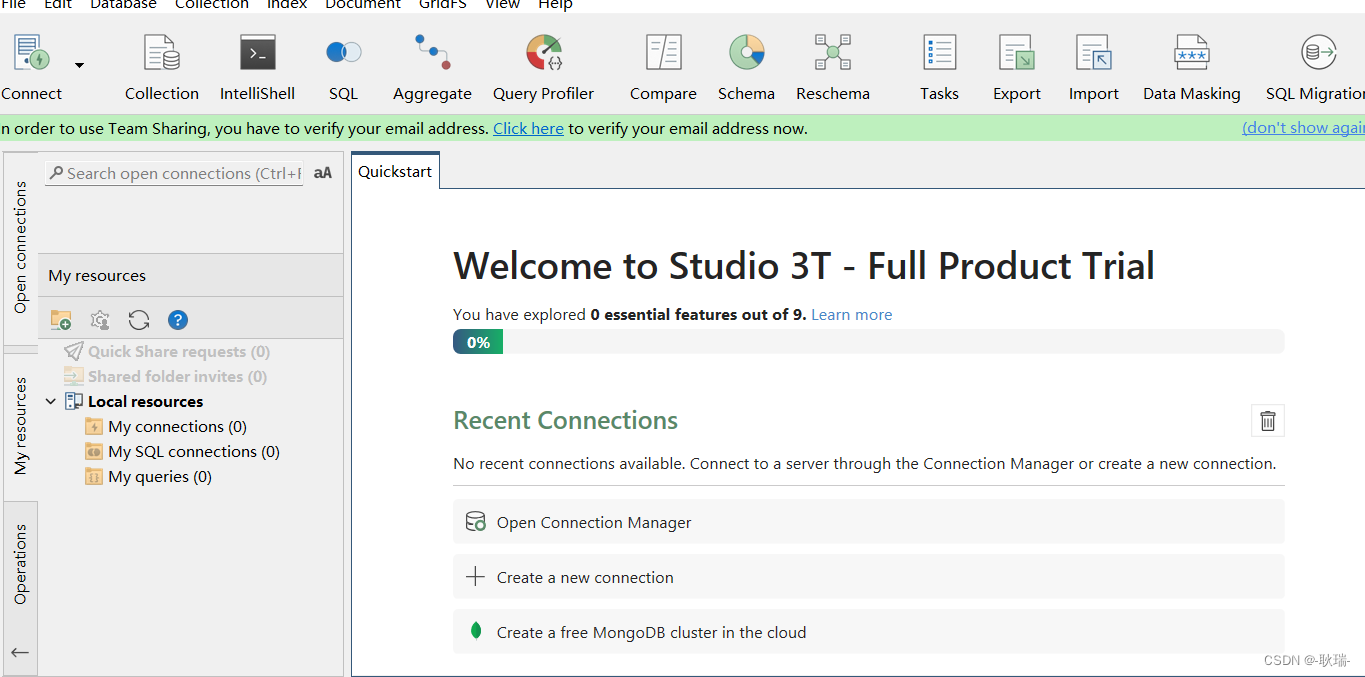This screenshot has width=1365, height=677.
Task: Launch the Aggregate pipeline builder
Action: coord(431,65)
